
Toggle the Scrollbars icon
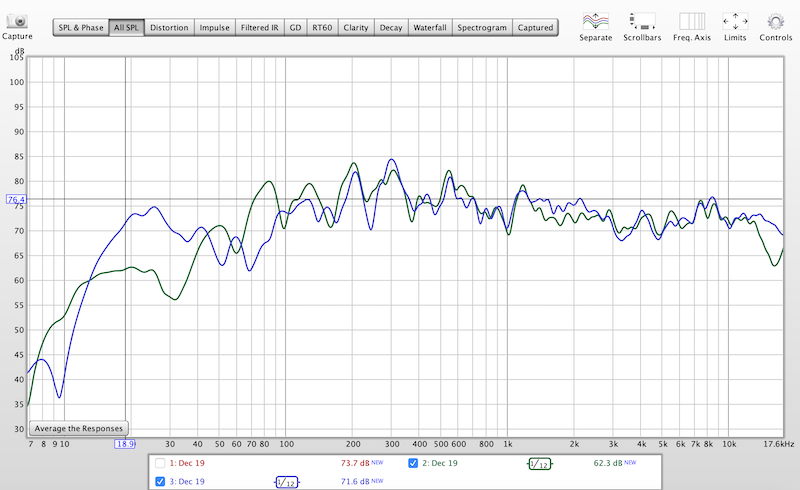[640, 19]
